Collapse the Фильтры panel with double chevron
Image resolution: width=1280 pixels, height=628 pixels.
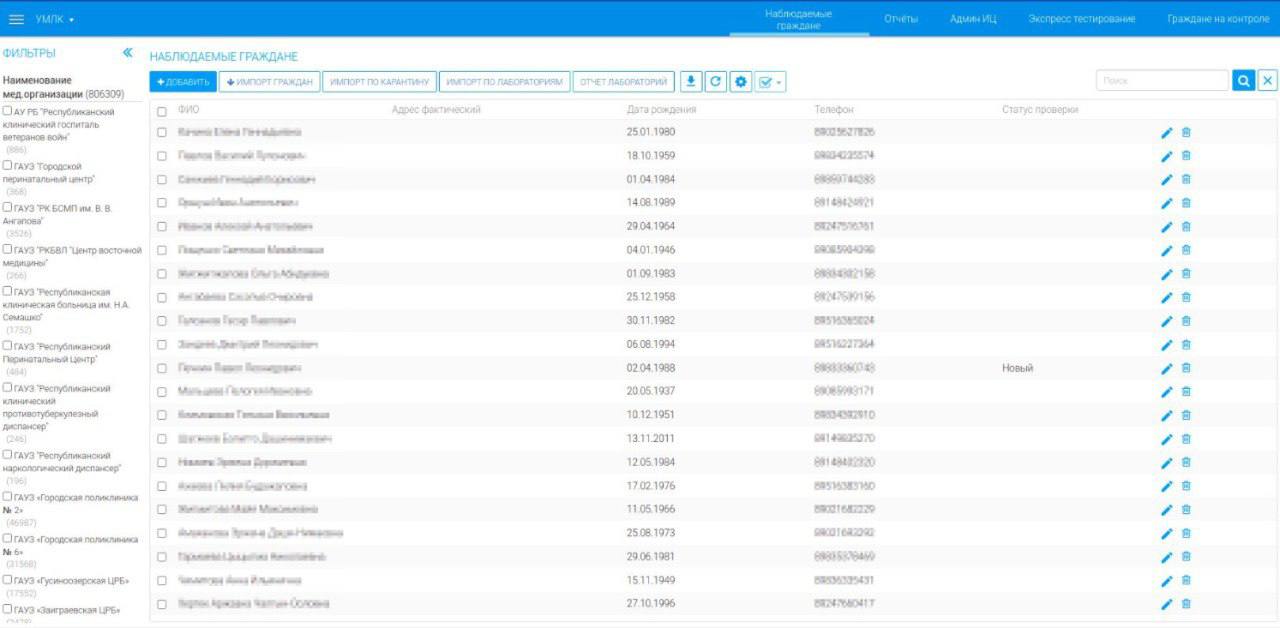(x=127, y=53)
